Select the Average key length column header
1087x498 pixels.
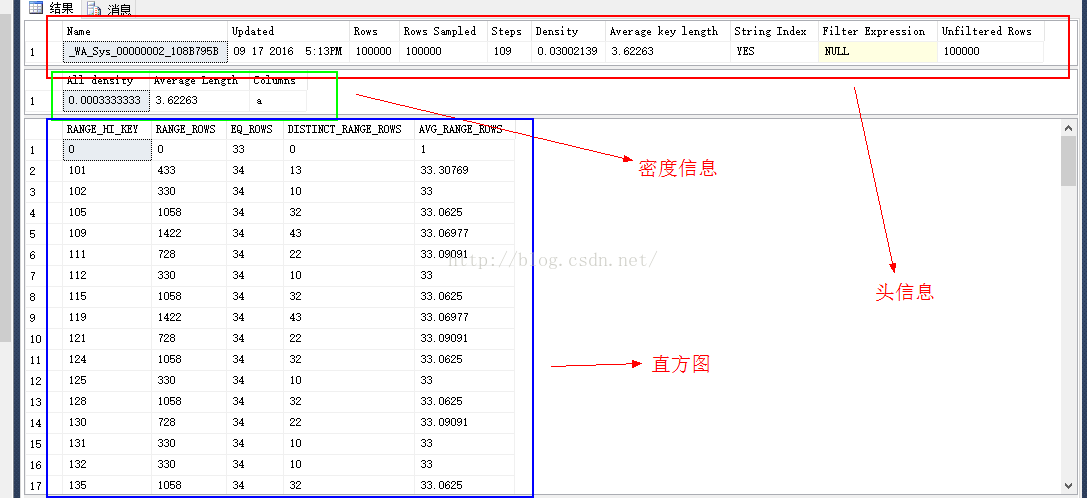pos(668,31)
